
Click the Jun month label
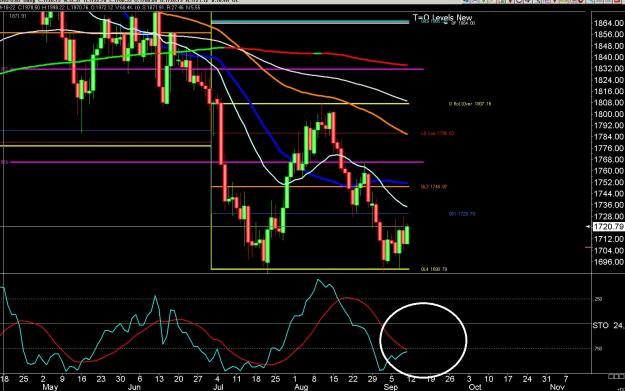click(135, 387)
